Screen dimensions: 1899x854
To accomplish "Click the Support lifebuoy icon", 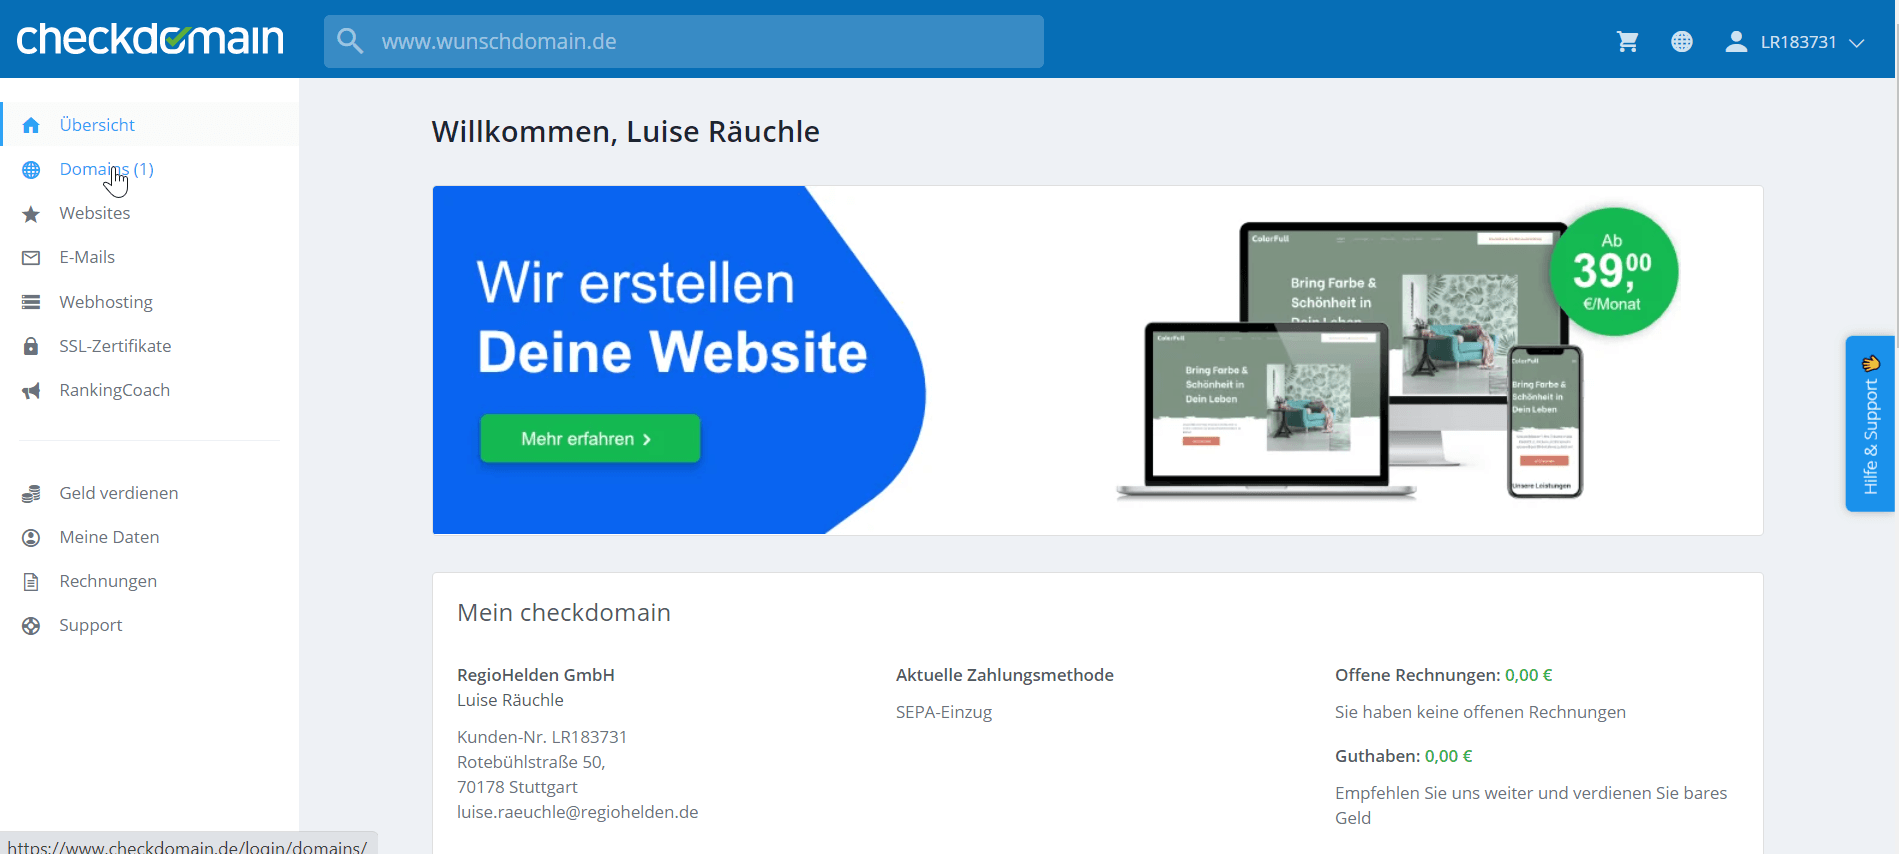I will pyautogui.click(x=31, y=626).
